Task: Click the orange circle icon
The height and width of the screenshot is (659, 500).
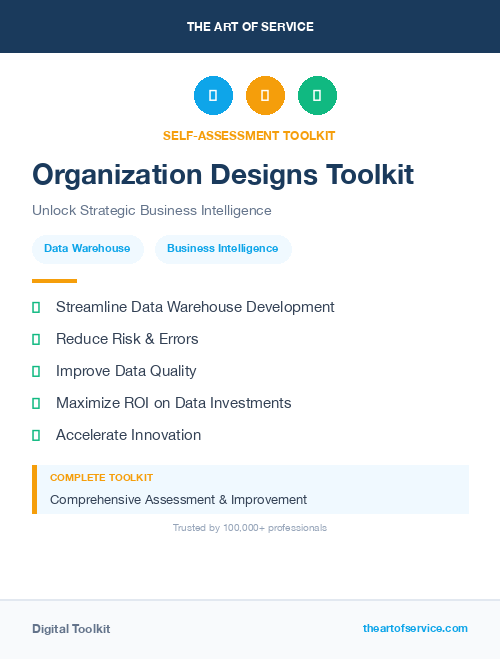Action: (265, 95)
